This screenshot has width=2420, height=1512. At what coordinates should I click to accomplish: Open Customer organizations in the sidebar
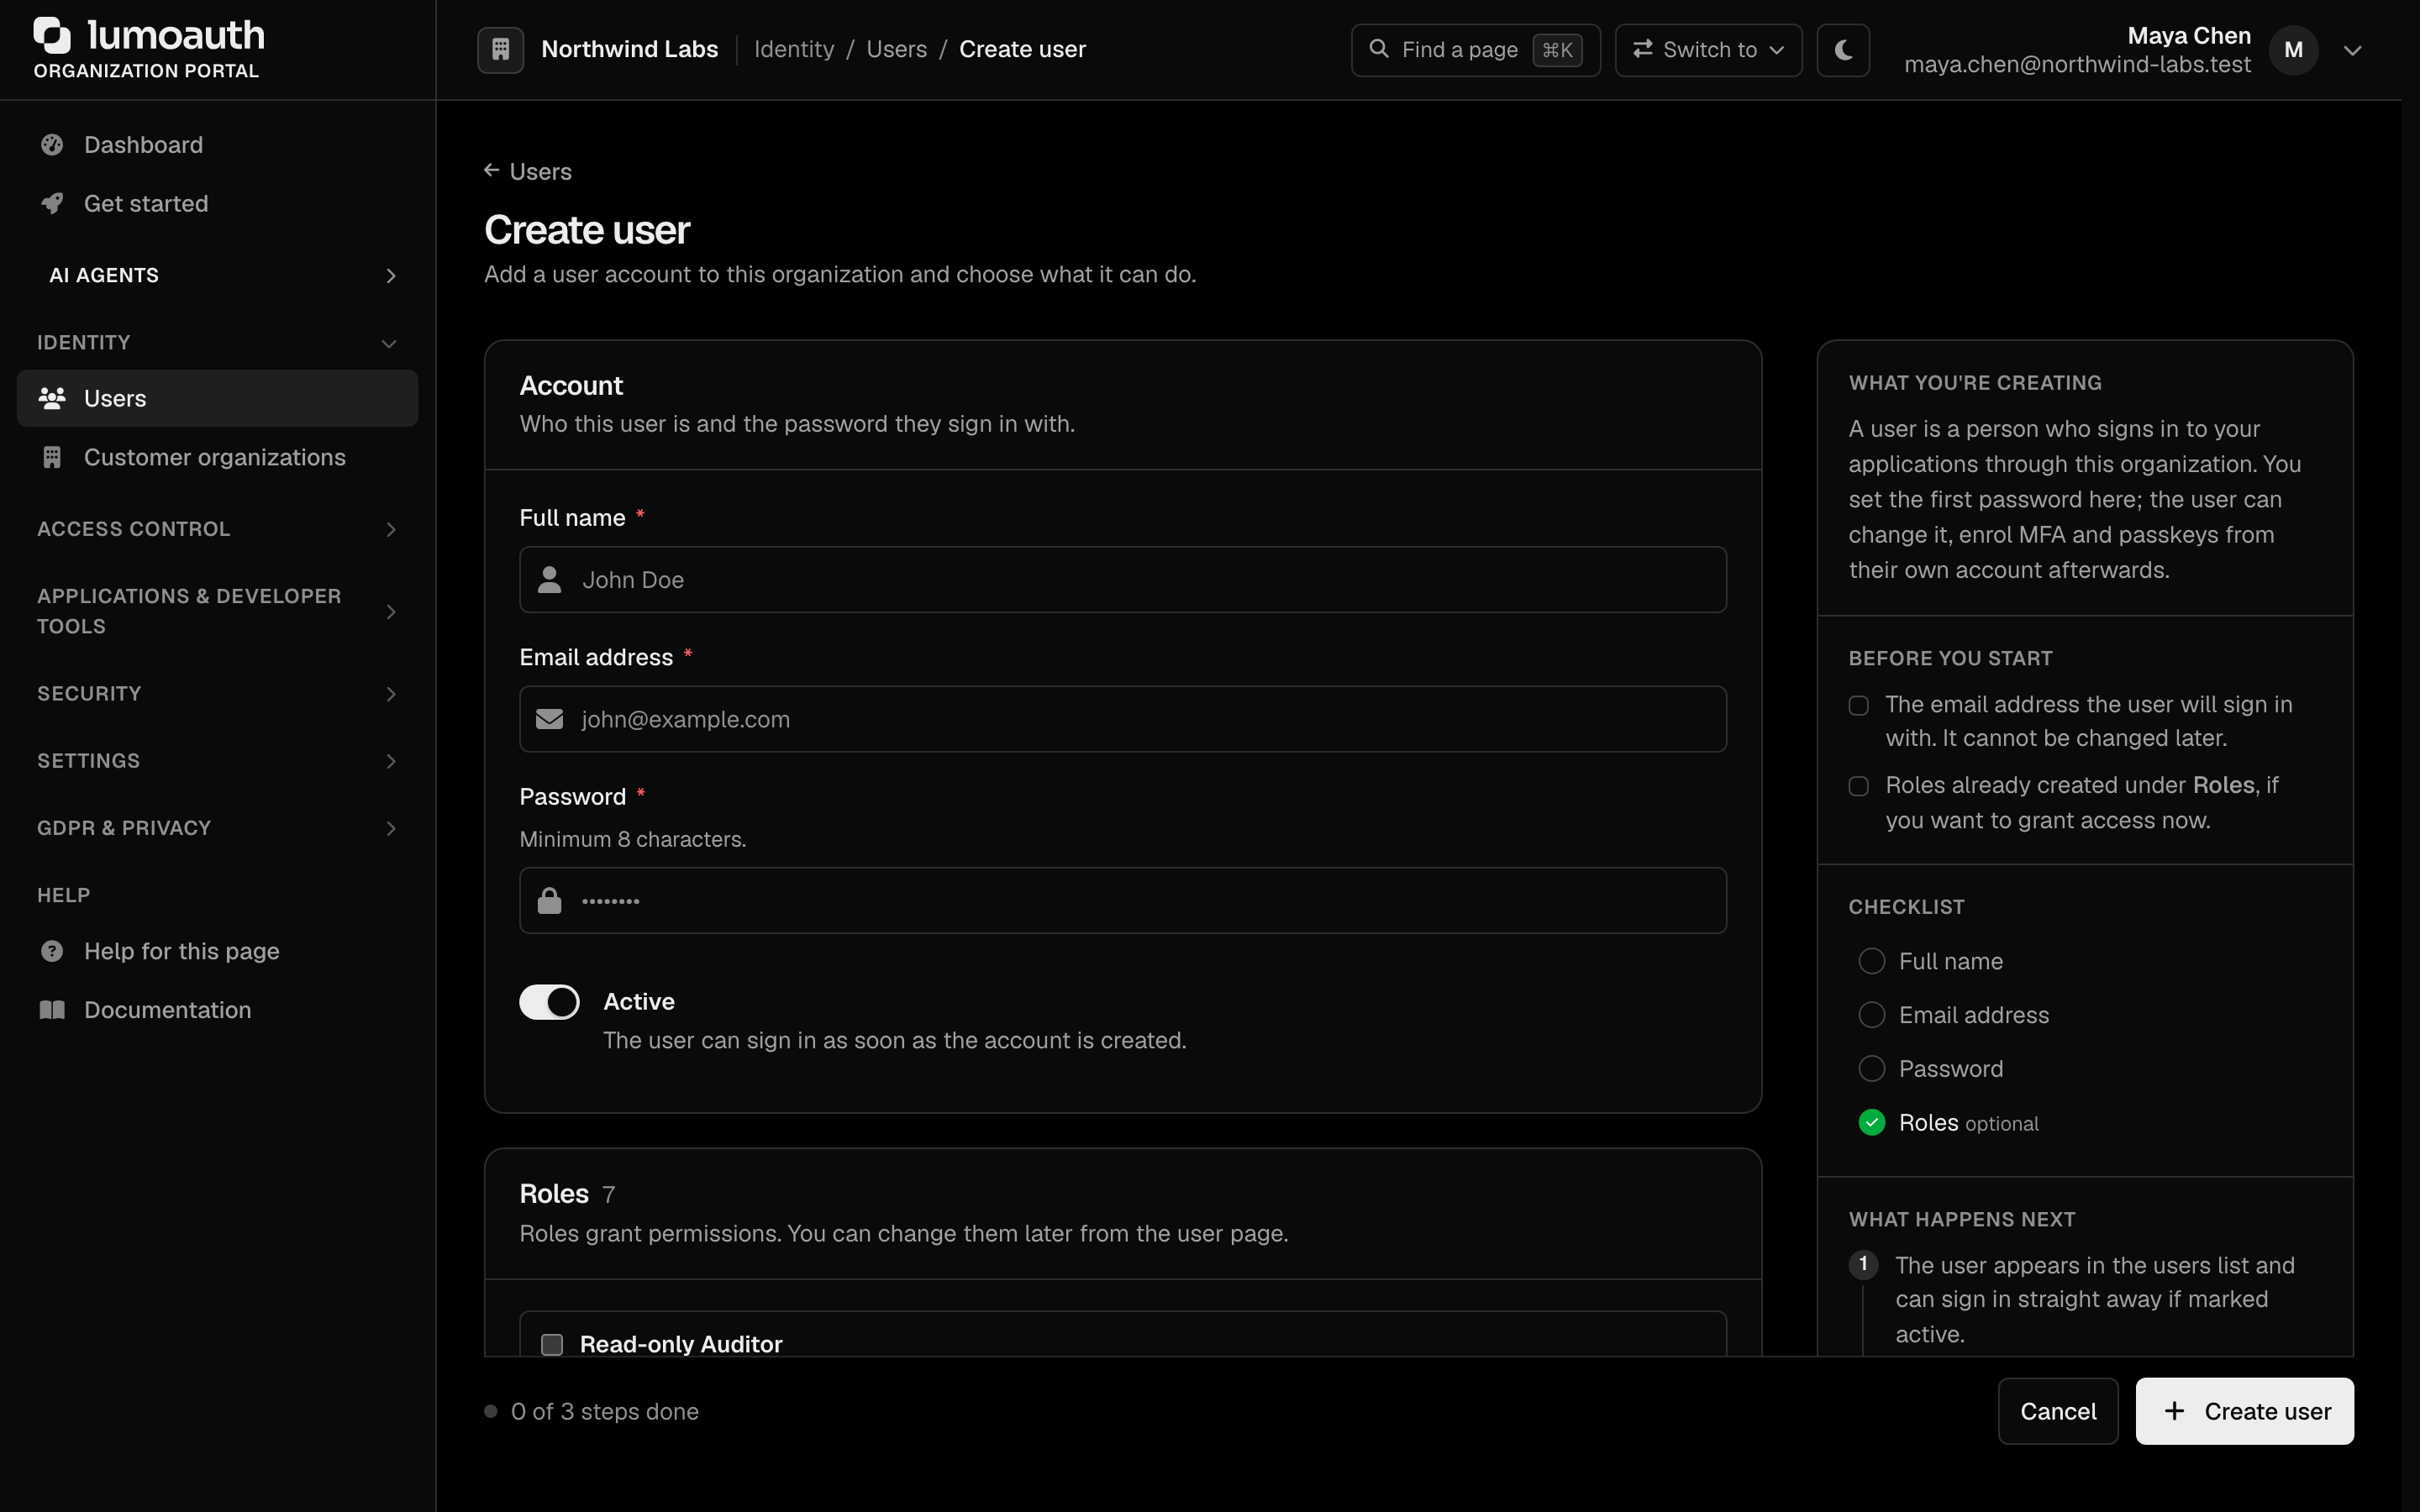tap(218, 457)
